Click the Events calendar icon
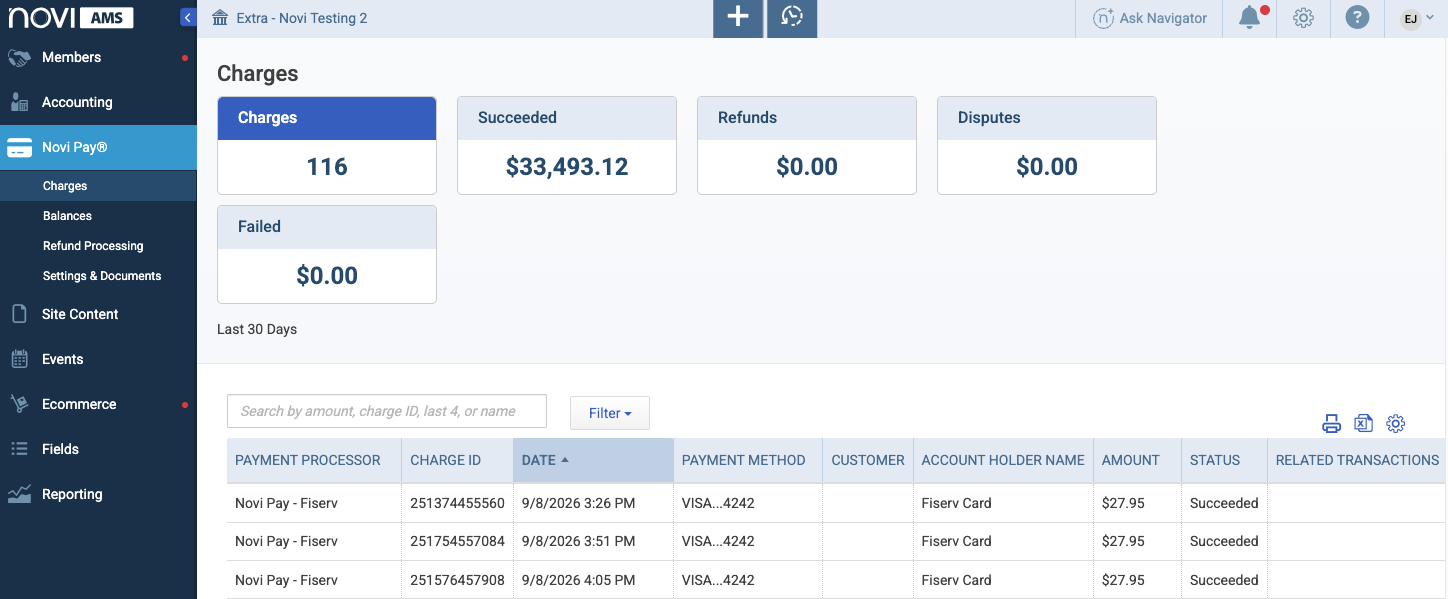Image resolution: width=1448 pixels, height=599 pixels. [19, 359]
